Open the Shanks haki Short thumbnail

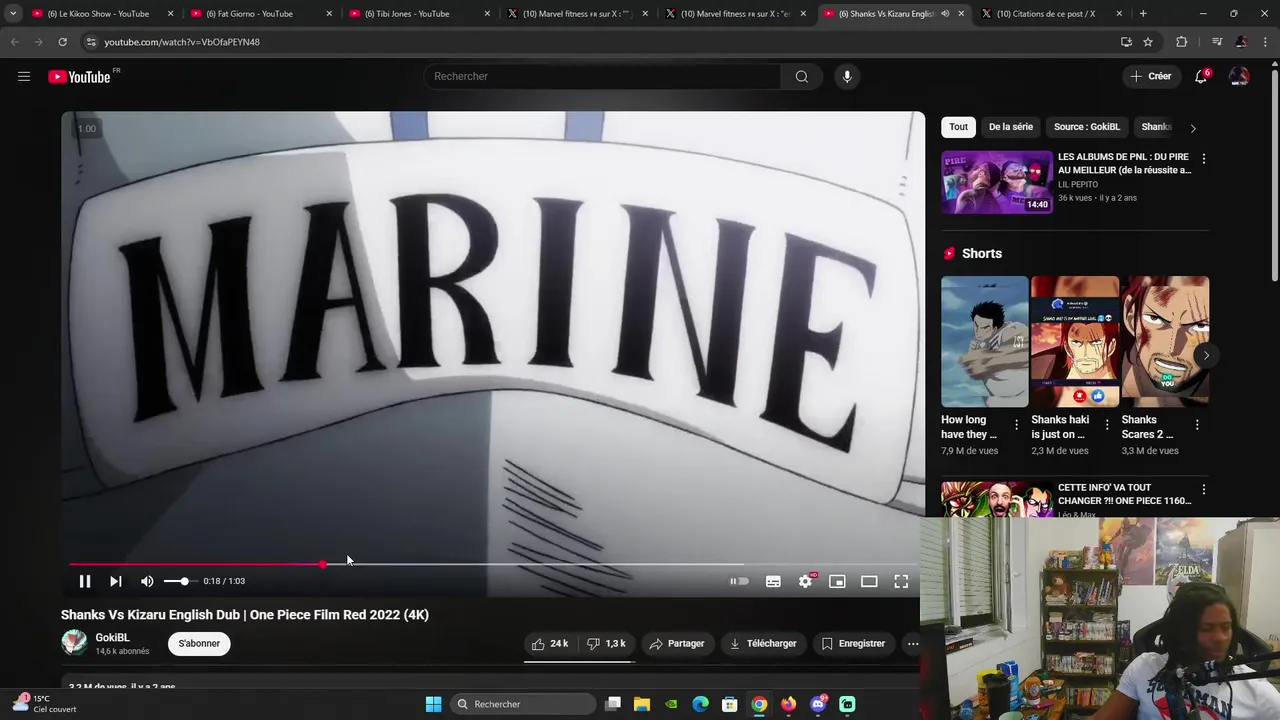[1075, 341]
